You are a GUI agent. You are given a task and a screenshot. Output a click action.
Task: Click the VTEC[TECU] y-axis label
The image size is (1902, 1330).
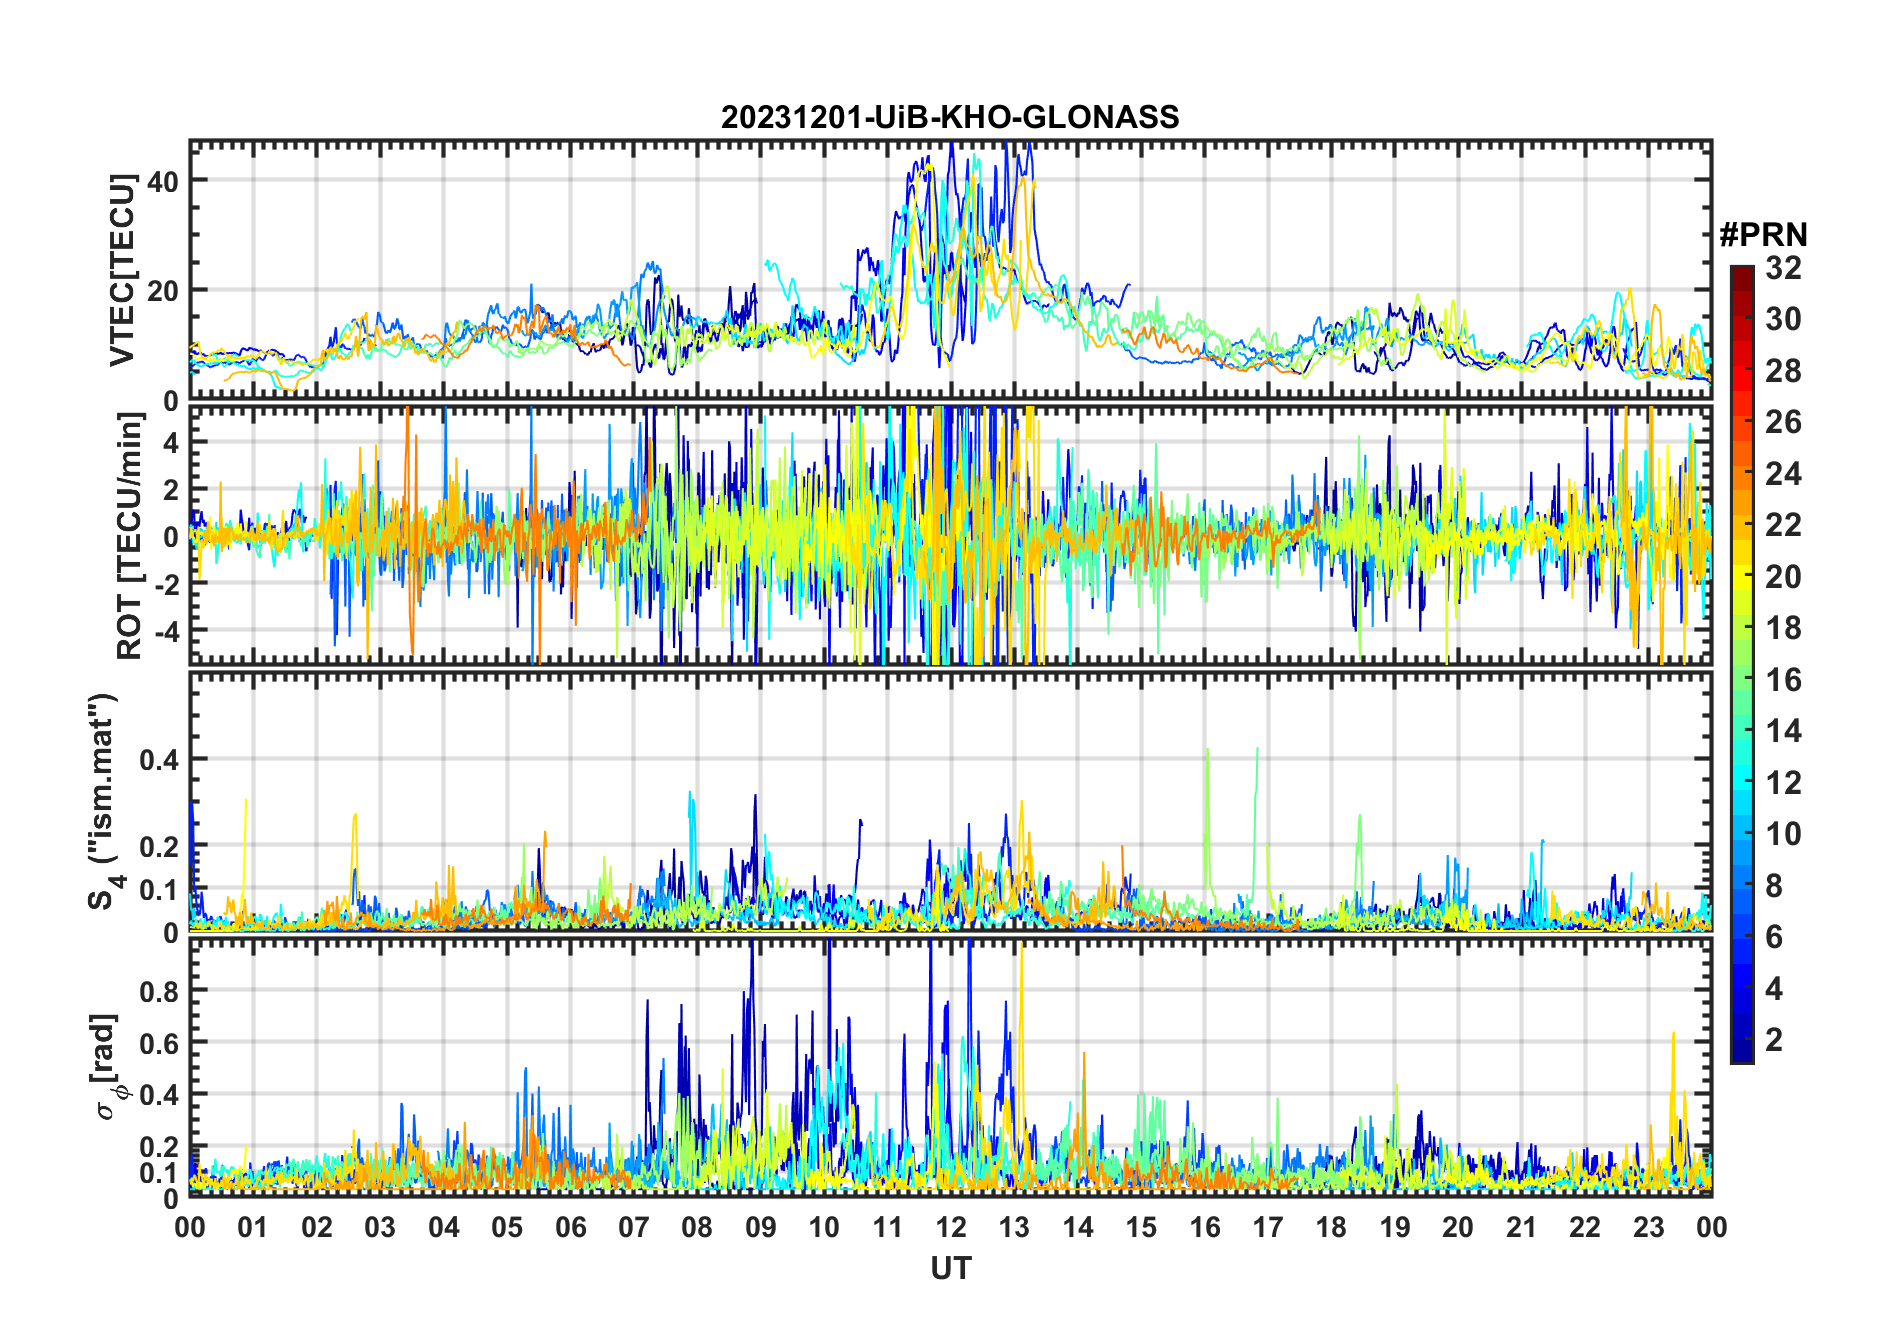(122, 271)
